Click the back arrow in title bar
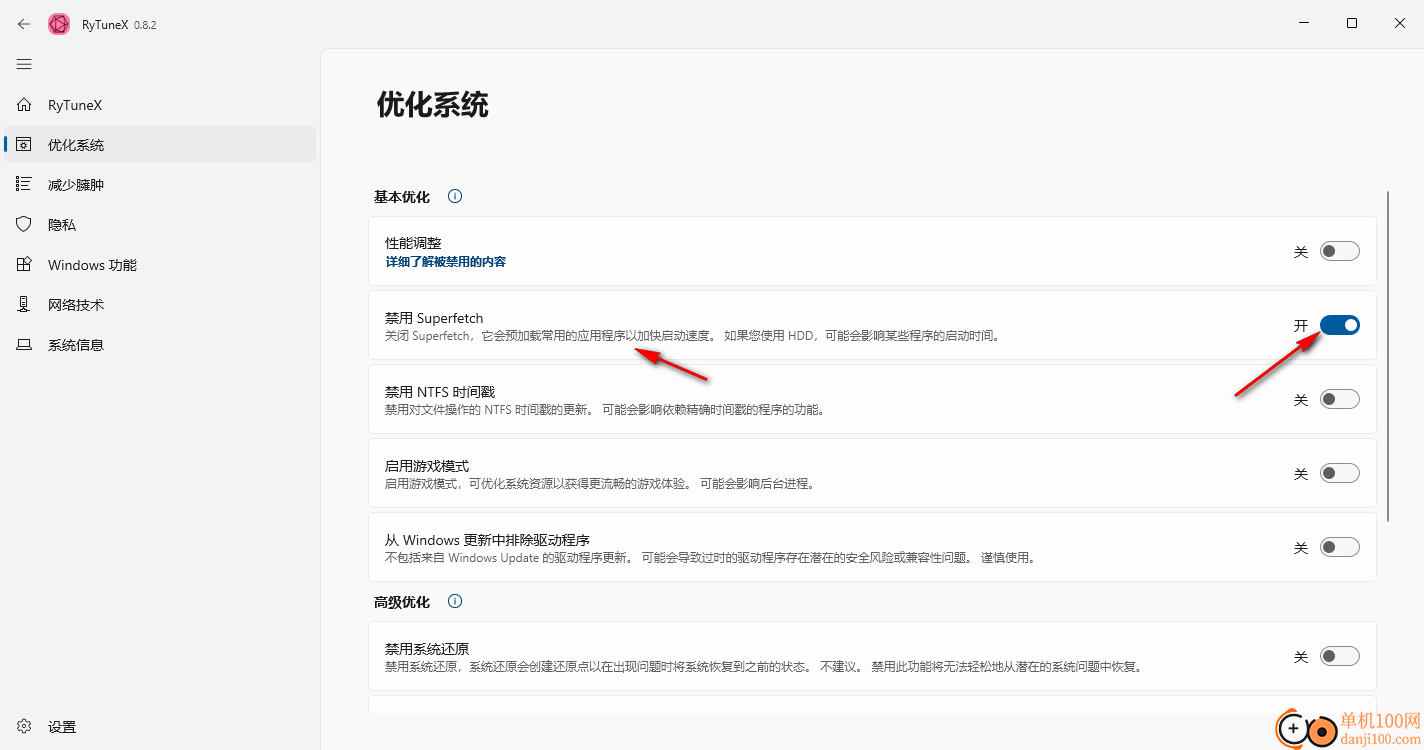Image resolution: width=1424 pixels, height=750 pixels. pos(24,24)
